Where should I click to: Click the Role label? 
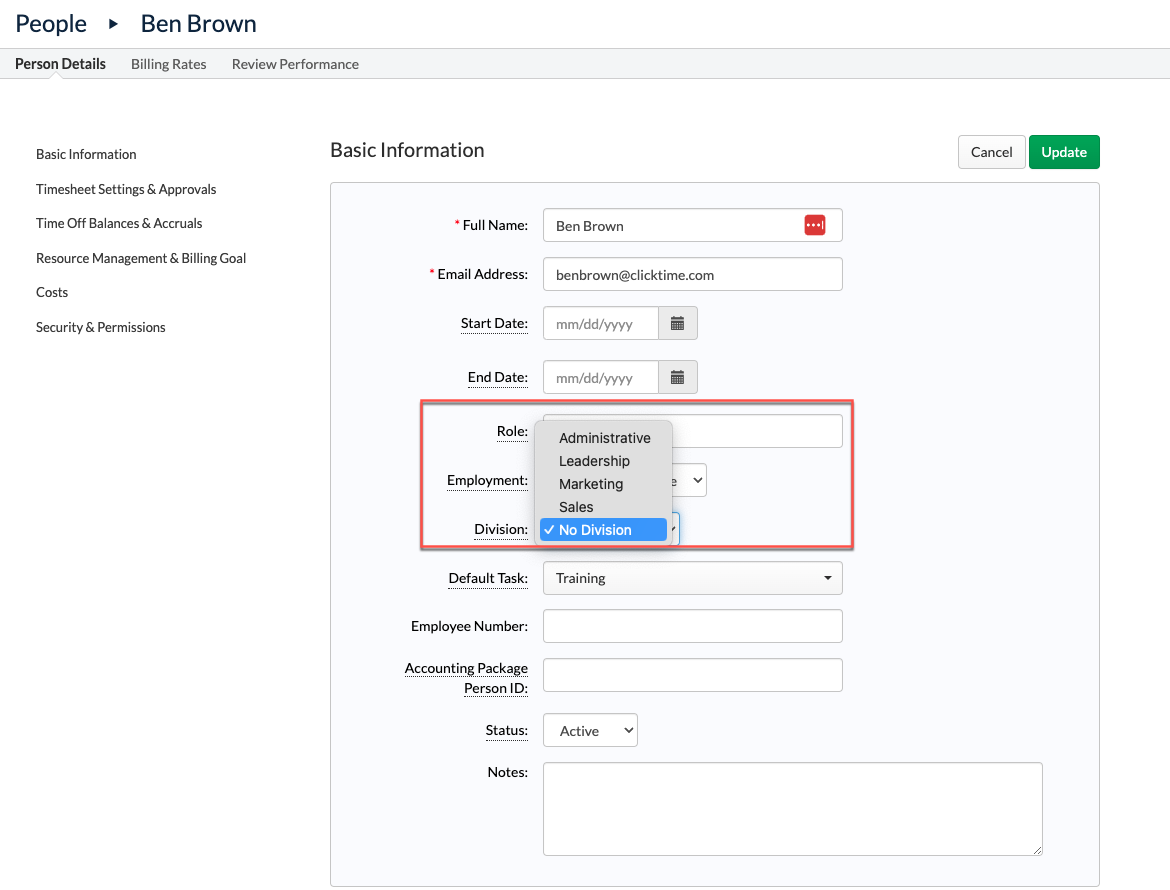[513, 431]
